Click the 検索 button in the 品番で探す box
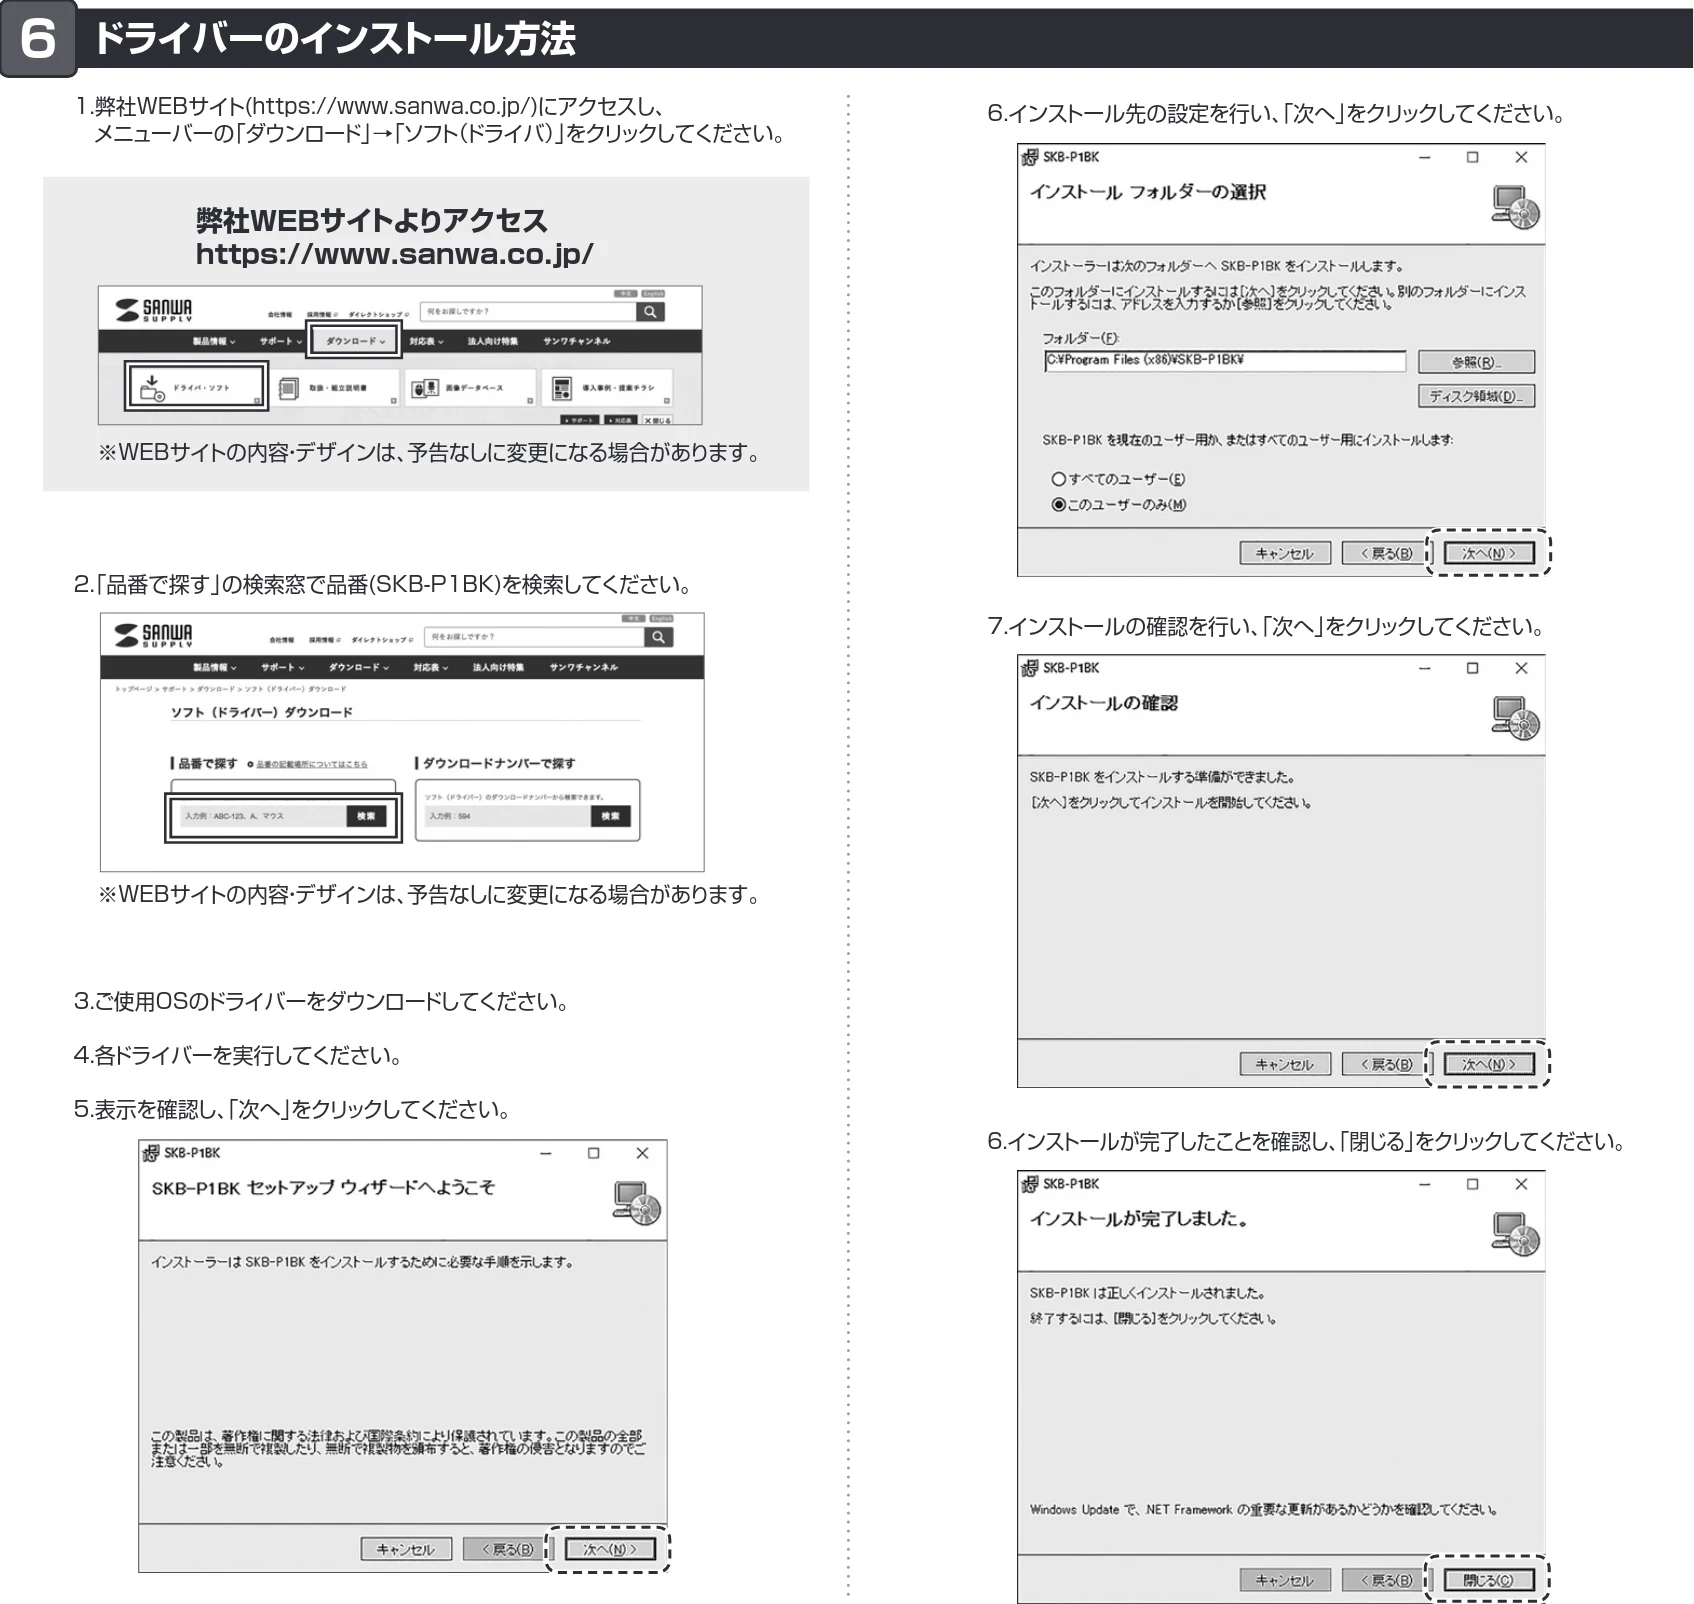Screen dimensions: 1694x1604 pos(366,816)
